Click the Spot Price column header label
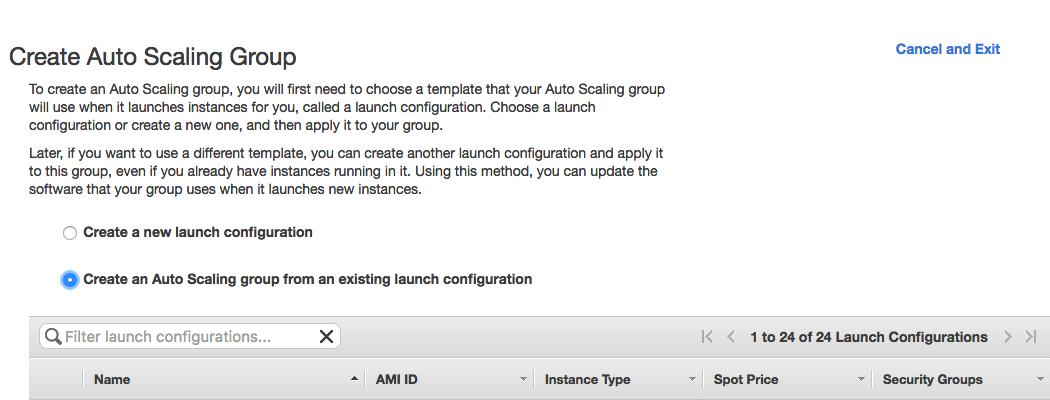This screenshot has height=400, width=1050. point(746,380)
